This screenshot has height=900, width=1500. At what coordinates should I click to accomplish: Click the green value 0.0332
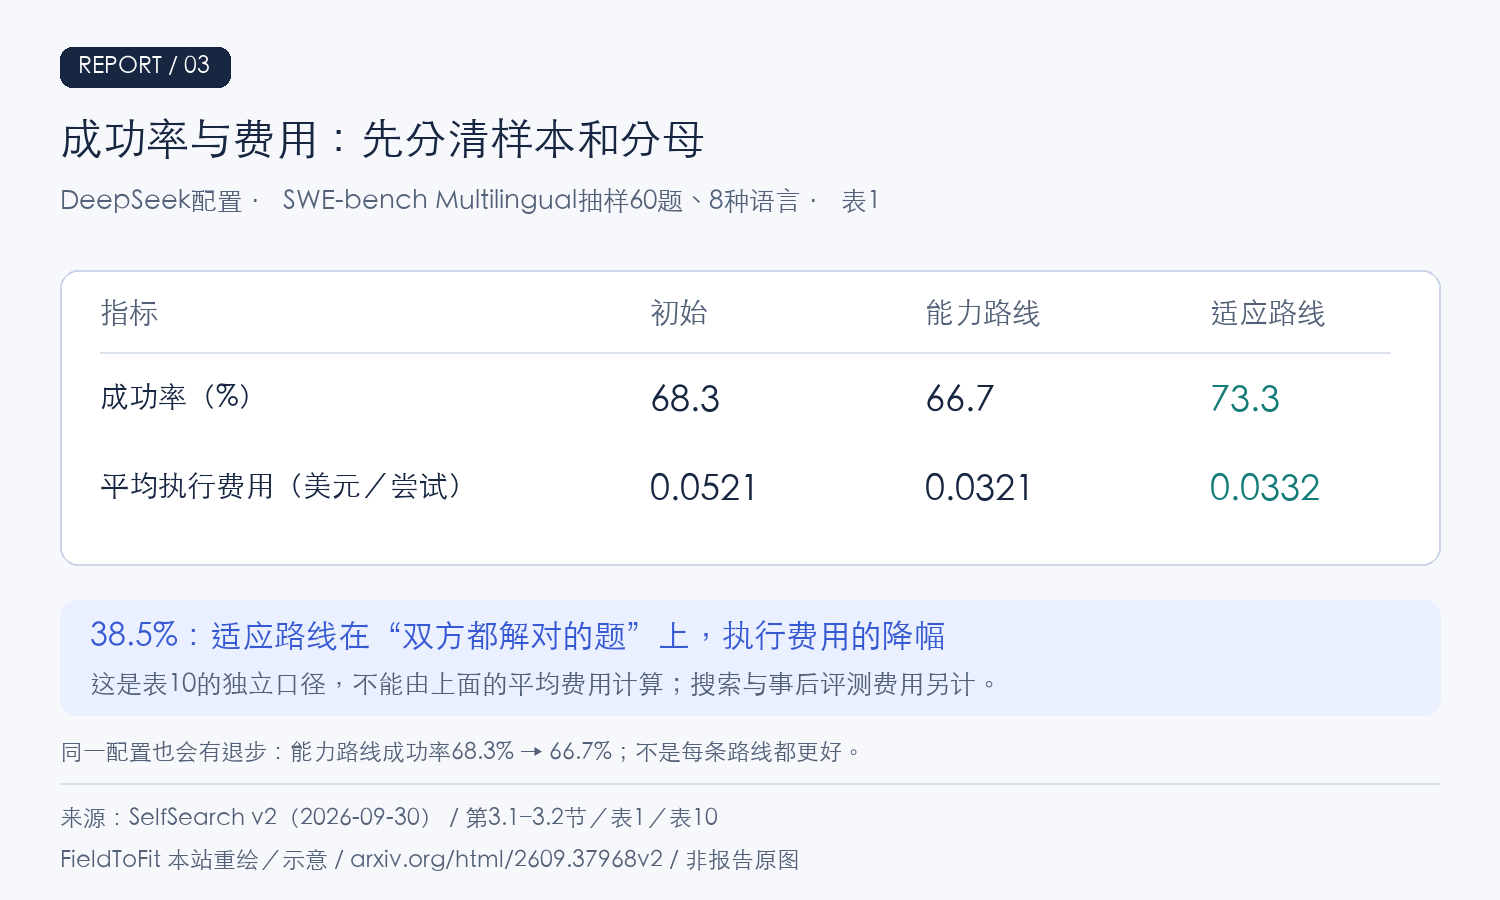(1265, 488)
